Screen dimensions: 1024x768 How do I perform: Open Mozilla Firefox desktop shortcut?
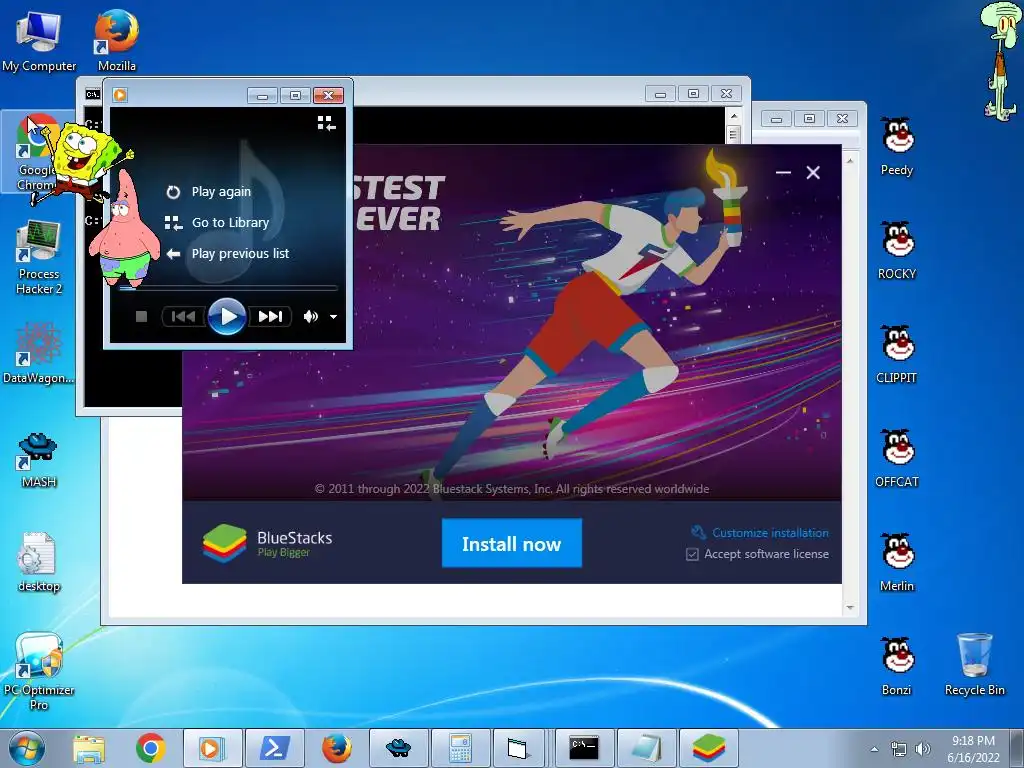pyautogui.click(x=117, y=40)
